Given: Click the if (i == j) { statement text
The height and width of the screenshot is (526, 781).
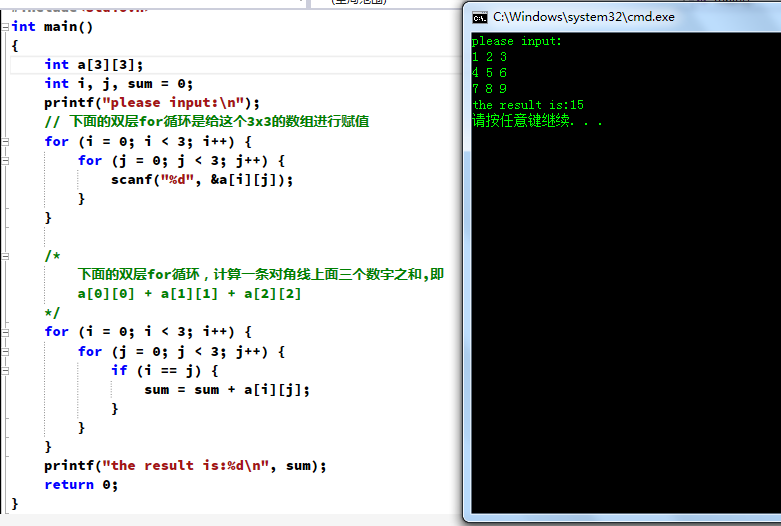Looking at the screenshot, I should [x=164, y=371].
